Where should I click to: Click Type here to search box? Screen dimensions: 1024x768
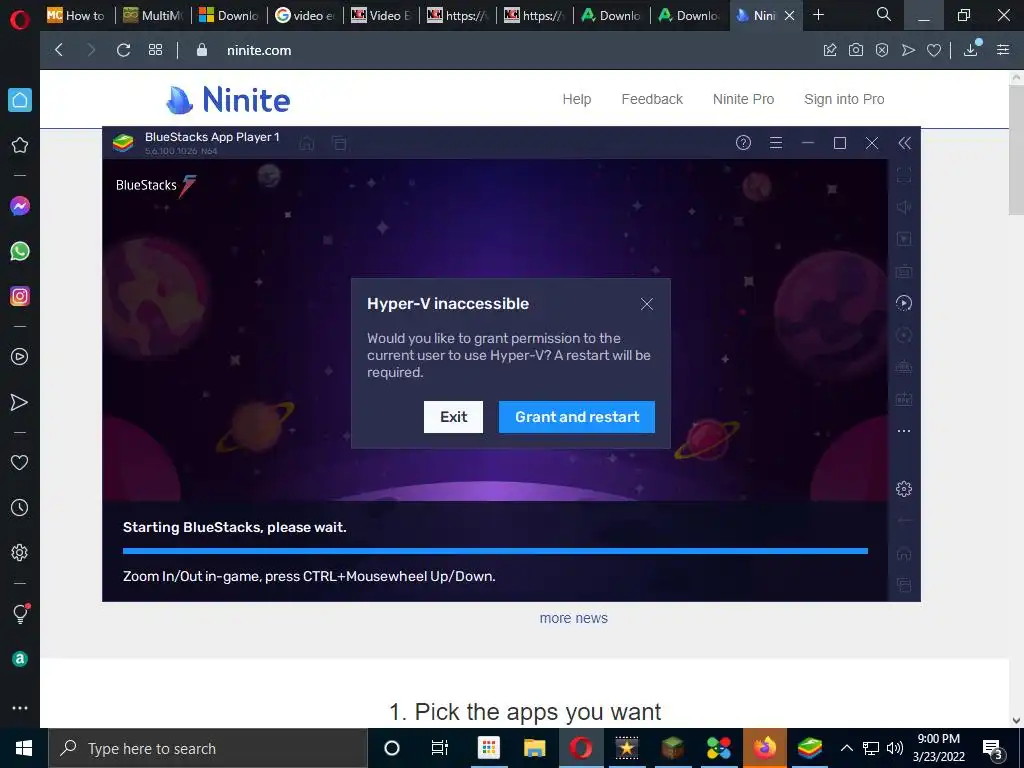(208, 748)
